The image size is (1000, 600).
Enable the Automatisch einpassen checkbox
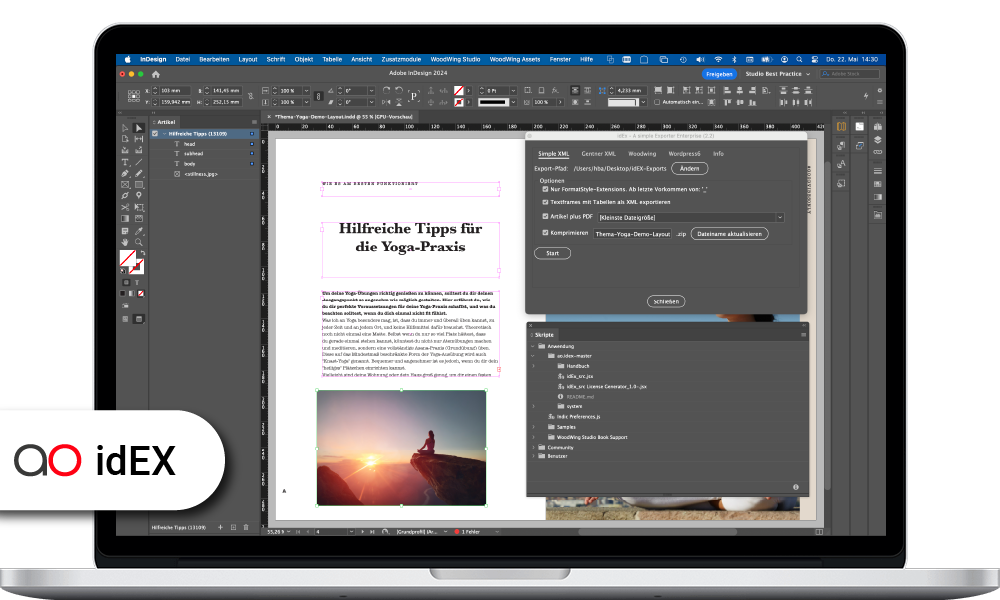pyautogui.click(x=657, y=102)
